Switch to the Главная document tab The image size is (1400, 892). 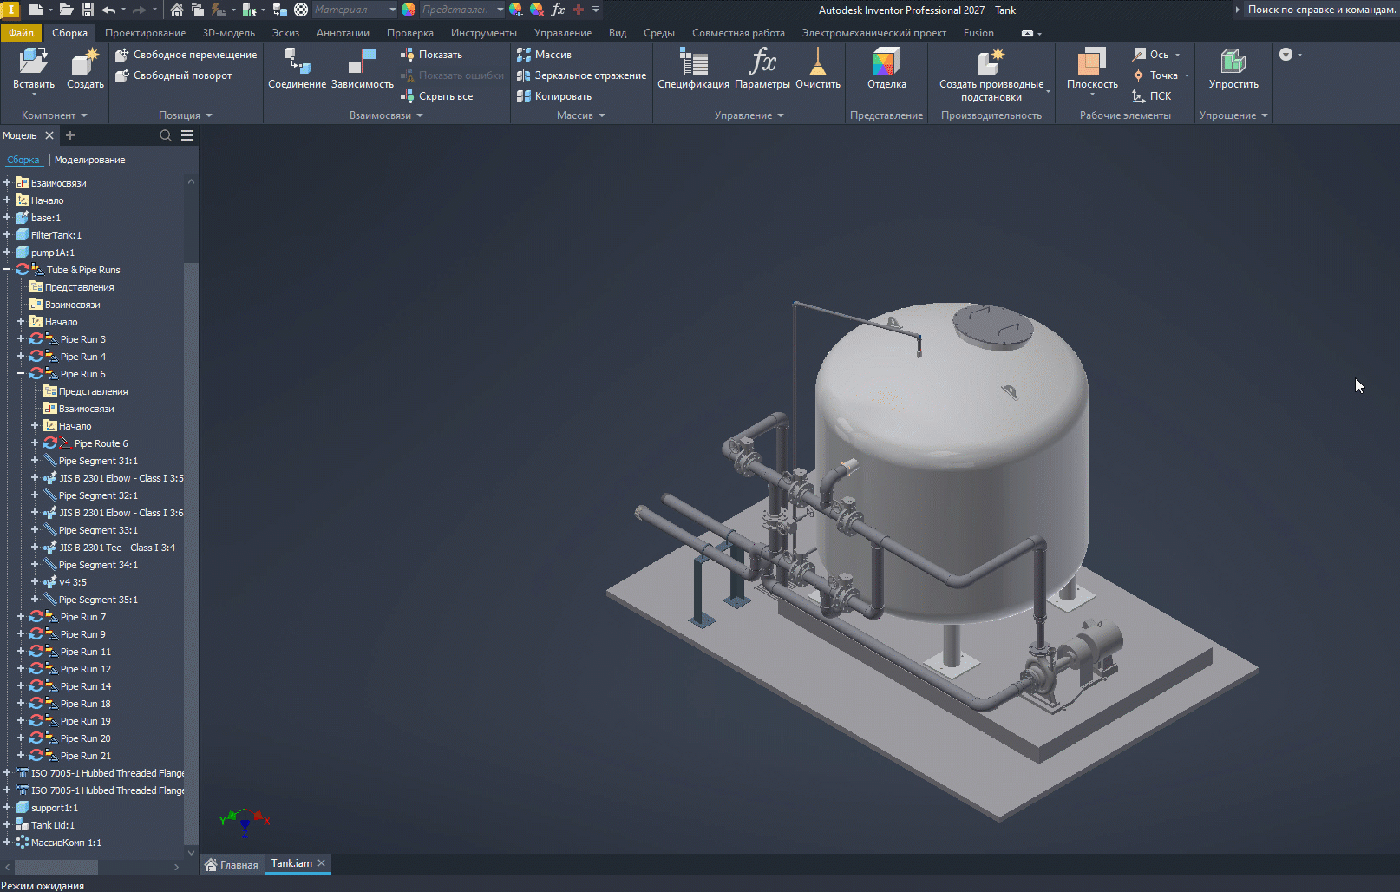(x=232, y=864)
